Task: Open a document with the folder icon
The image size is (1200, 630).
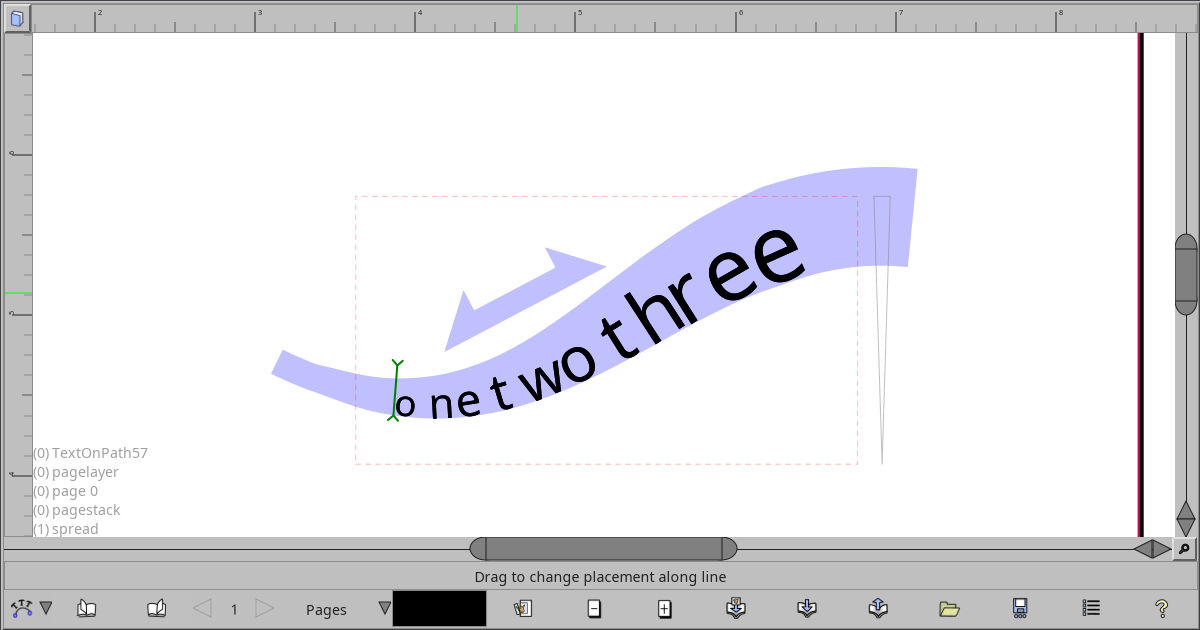Action: pos(948,607)
